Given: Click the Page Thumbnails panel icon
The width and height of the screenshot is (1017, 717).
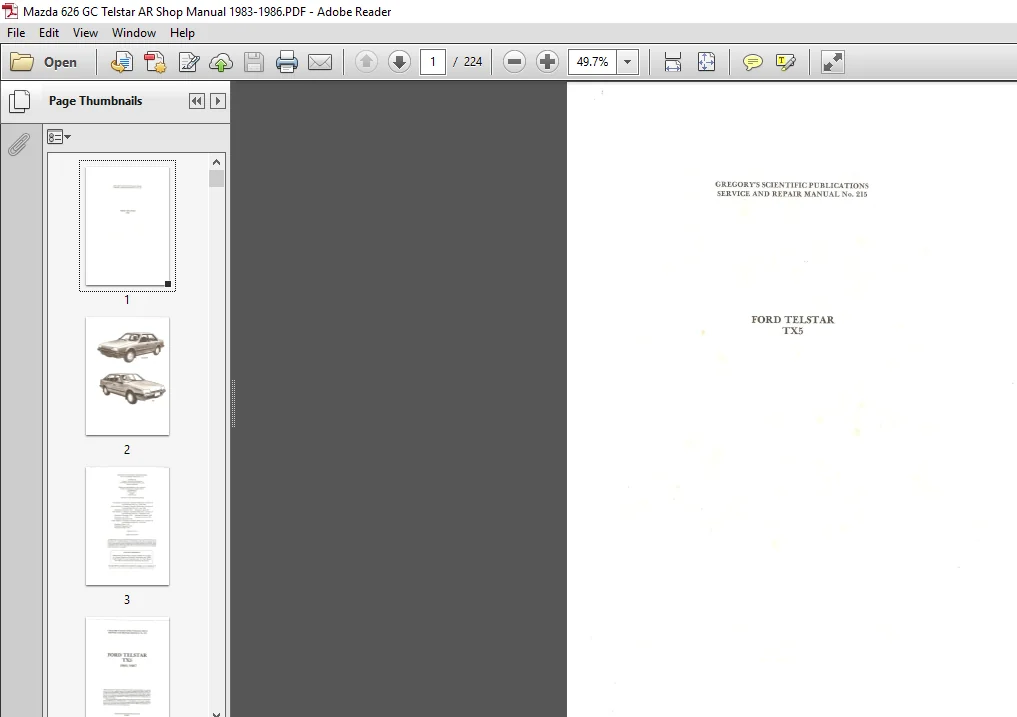Looking at the screenshot, I should pos(20,101).
